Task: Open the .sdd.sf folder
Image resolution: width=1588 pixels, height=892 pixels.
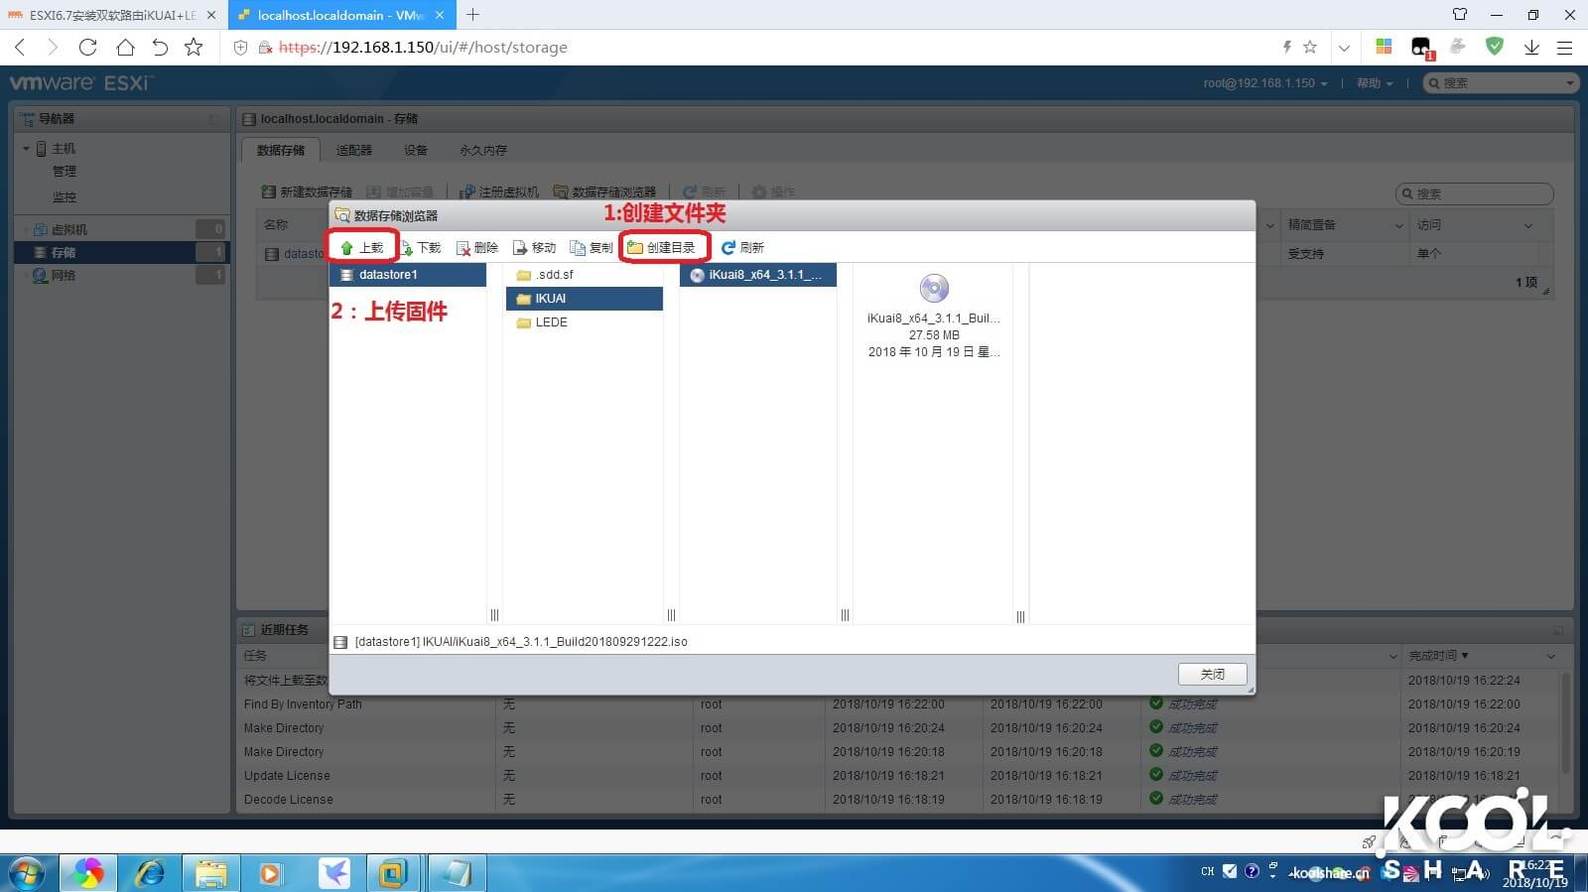Action: click(584, 274)
